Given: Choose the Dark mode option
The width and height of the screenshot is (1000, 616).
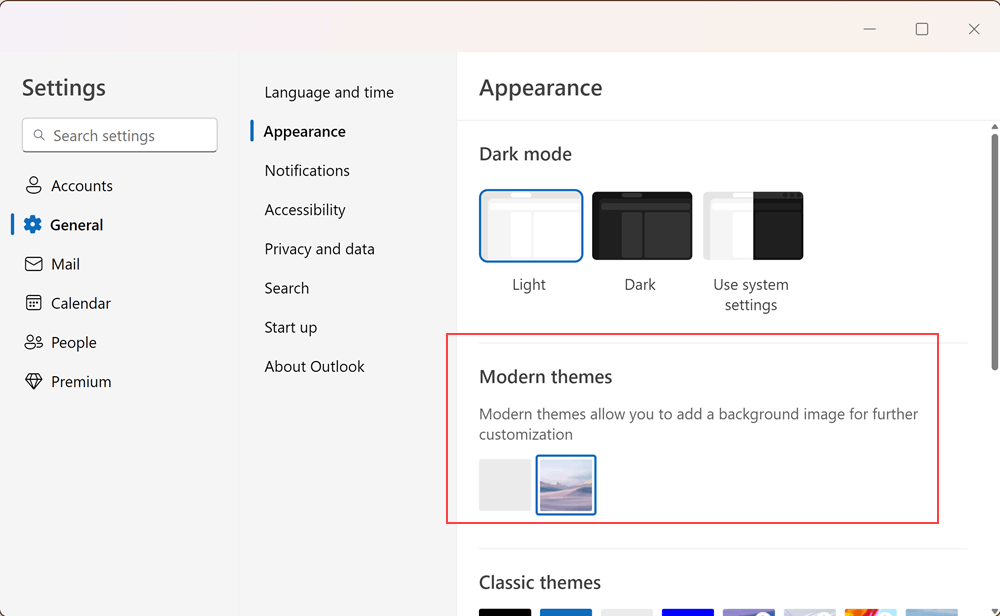Looking at the screenshot, I should 642,226.
